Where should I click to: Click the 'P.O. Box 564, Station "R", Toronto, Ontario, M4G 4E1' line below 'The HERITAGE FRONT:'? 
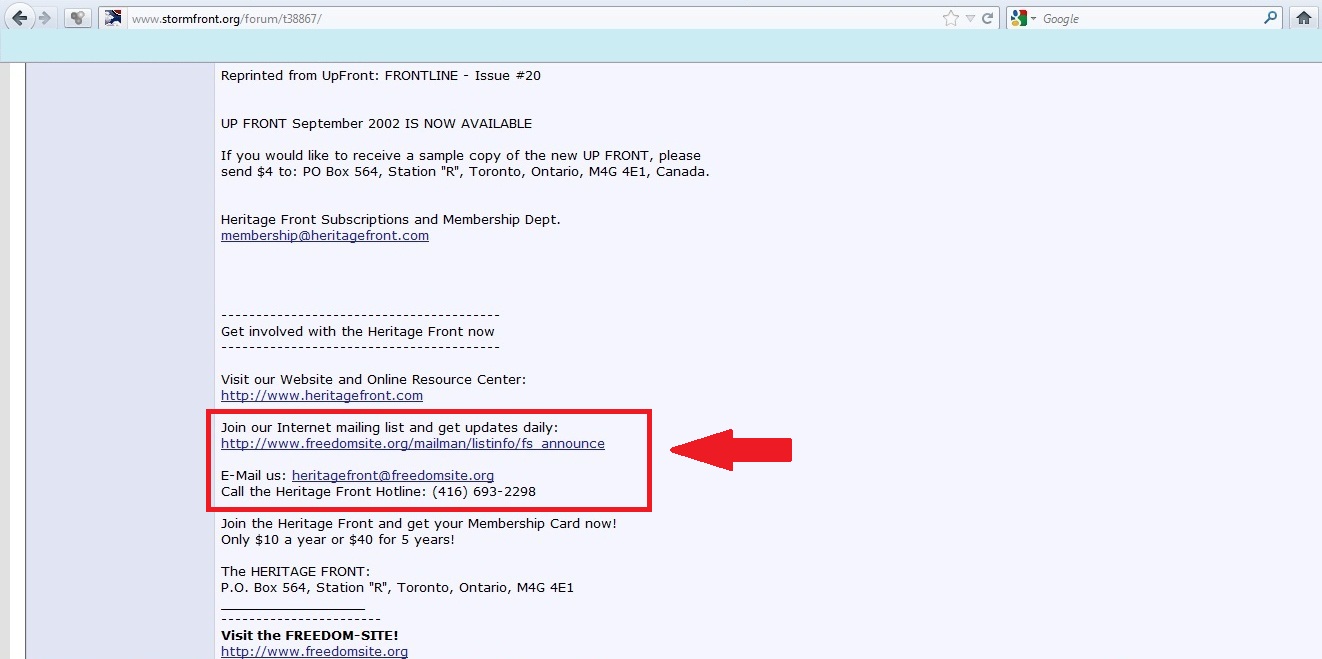[x=398, y=588]
